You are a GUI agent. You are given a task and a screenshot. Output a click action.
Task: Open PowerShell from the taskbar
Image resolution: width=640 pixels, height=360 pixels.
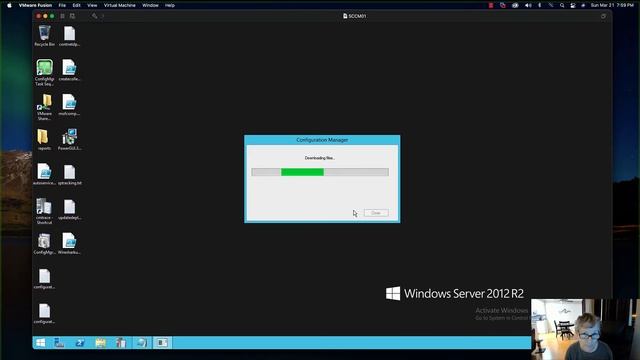pyautogui.click(x=80, y=342)
